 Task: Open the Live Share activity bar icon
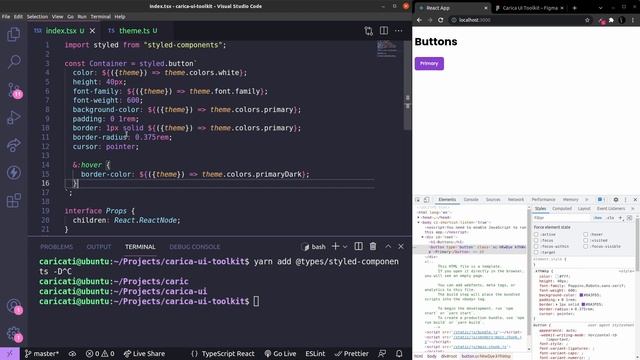coord(13,145)
